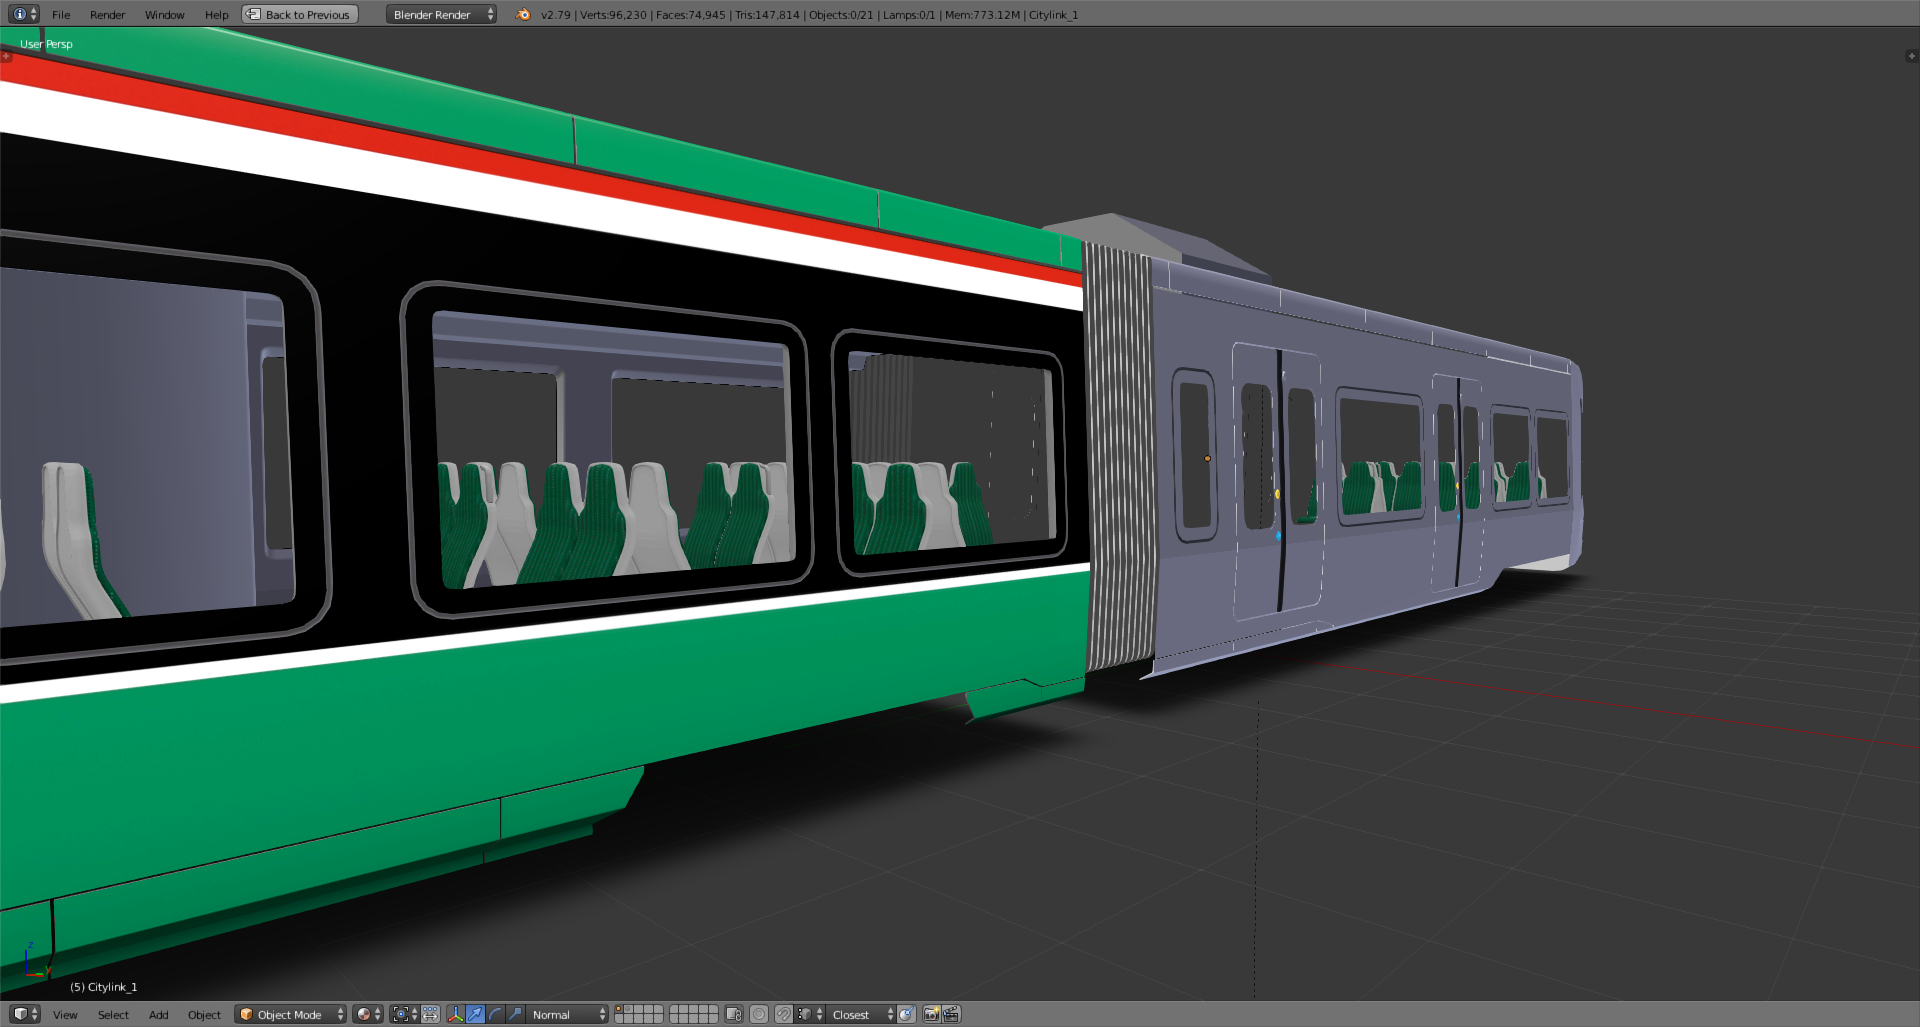Open the File menu
Viewport: 1920px width, 1027px height.
click(61, 15)
